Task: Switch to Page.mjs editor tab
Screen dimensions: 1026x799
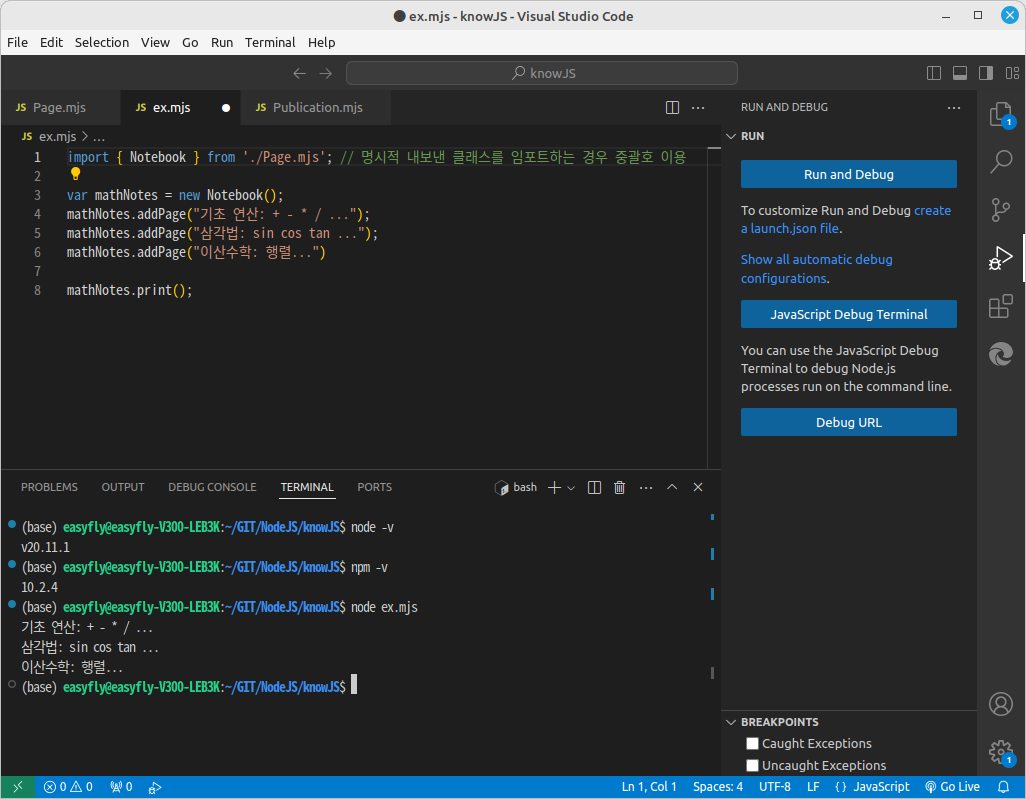Action: point(60,107)
